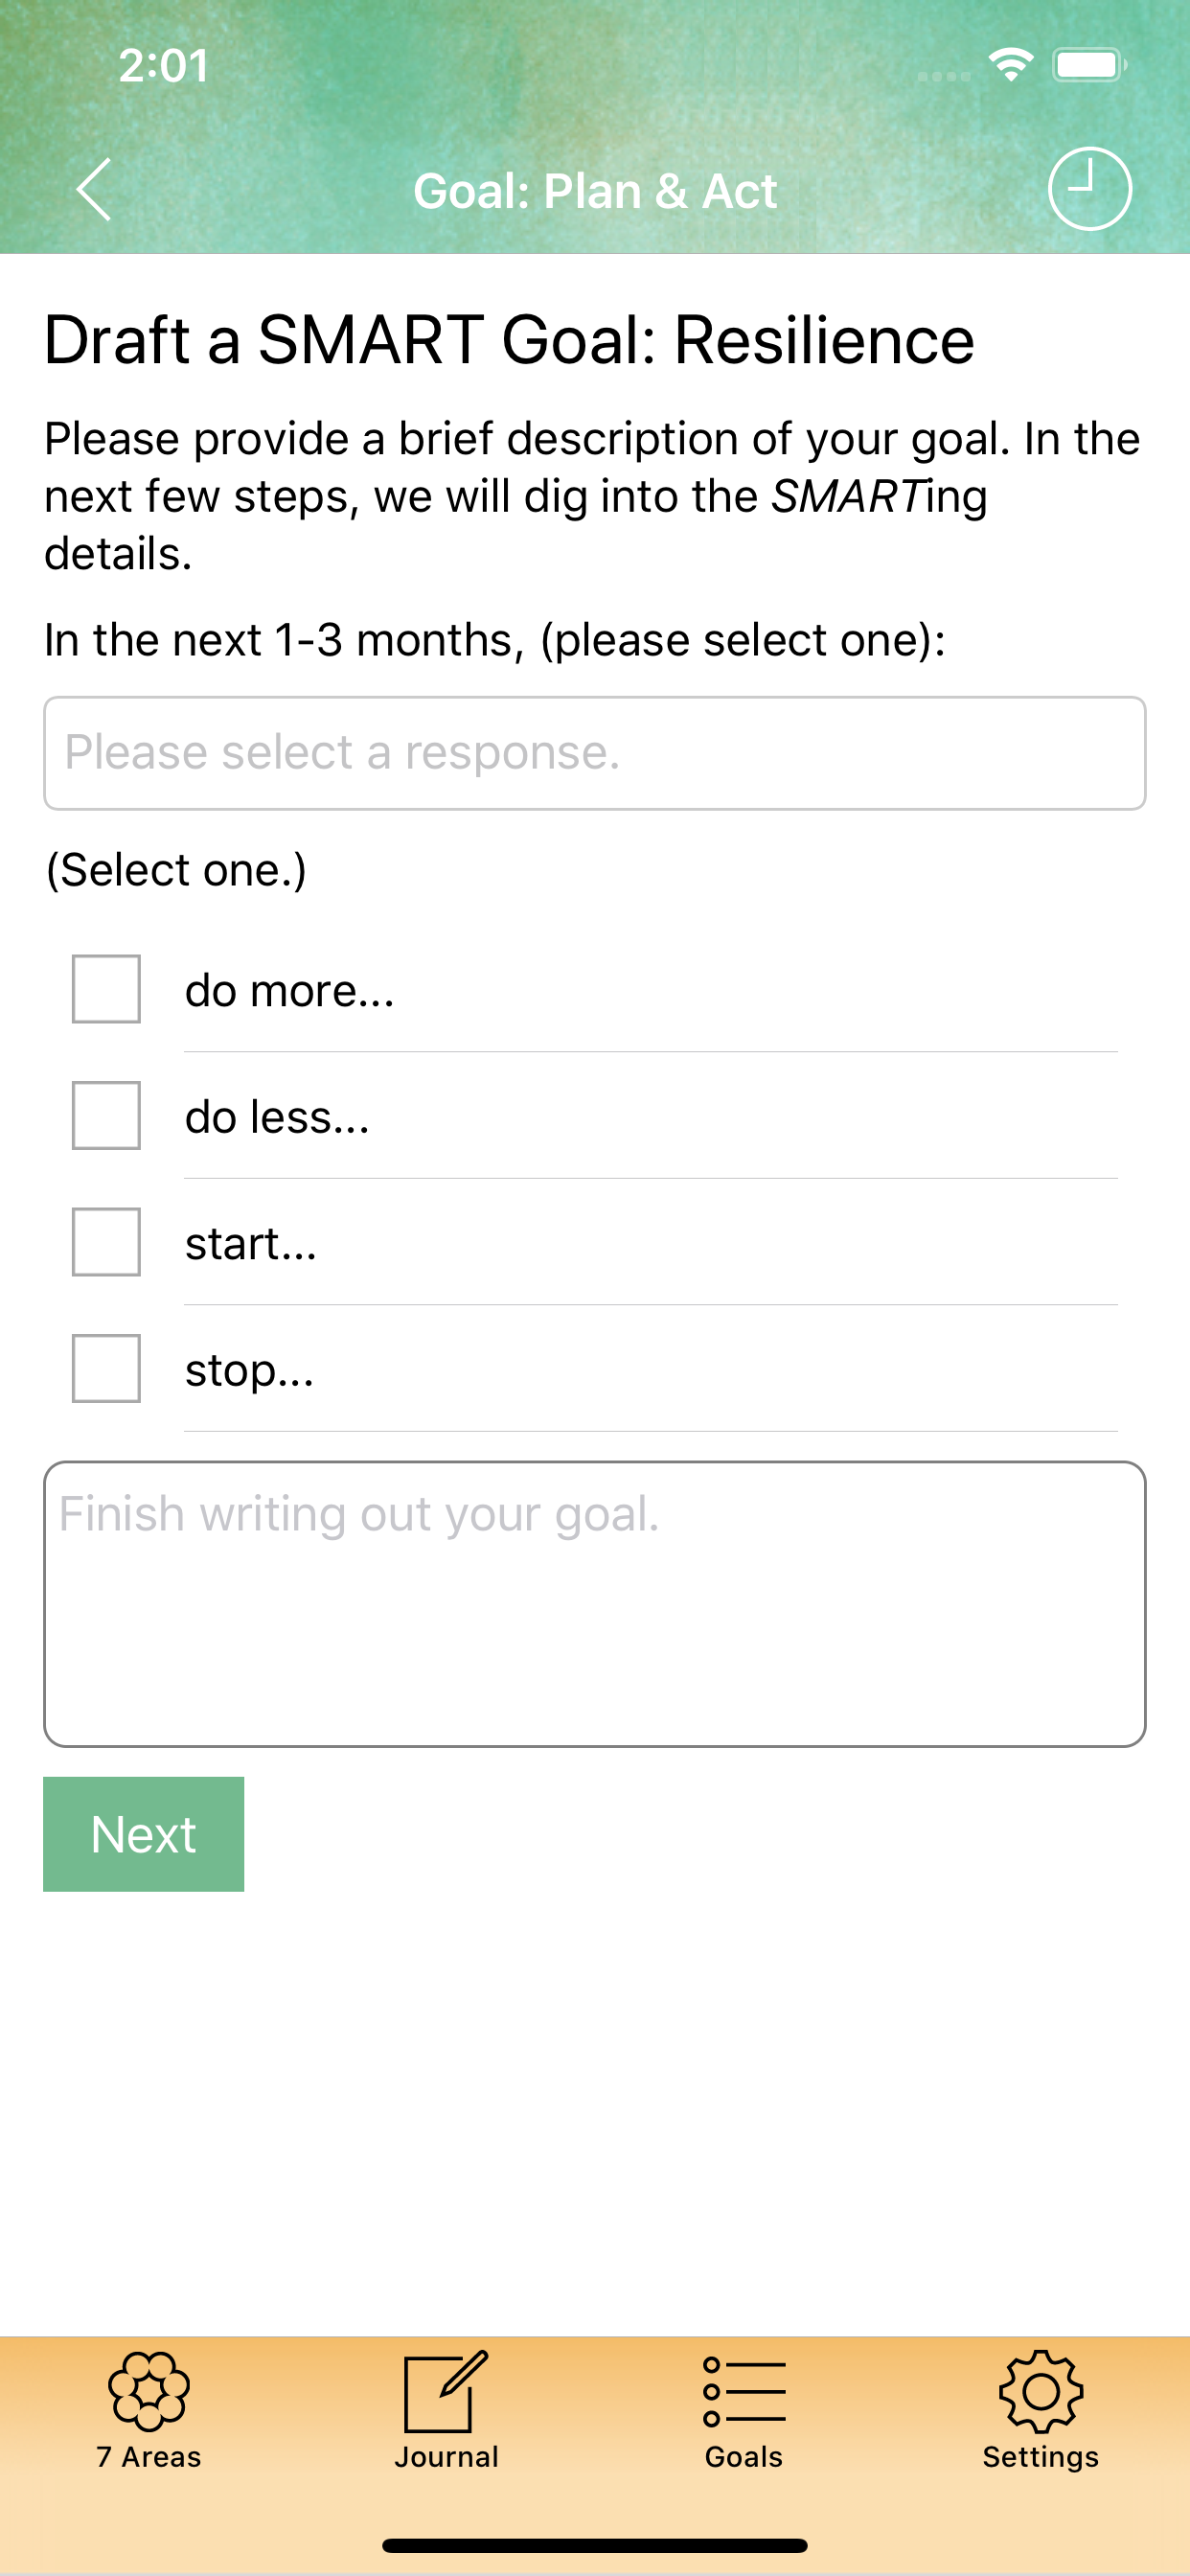Image resolution: width=1190 pixels, height=2576 pixels.
Task: Tap the Journal tab label
Action: tap(446, 2457)
